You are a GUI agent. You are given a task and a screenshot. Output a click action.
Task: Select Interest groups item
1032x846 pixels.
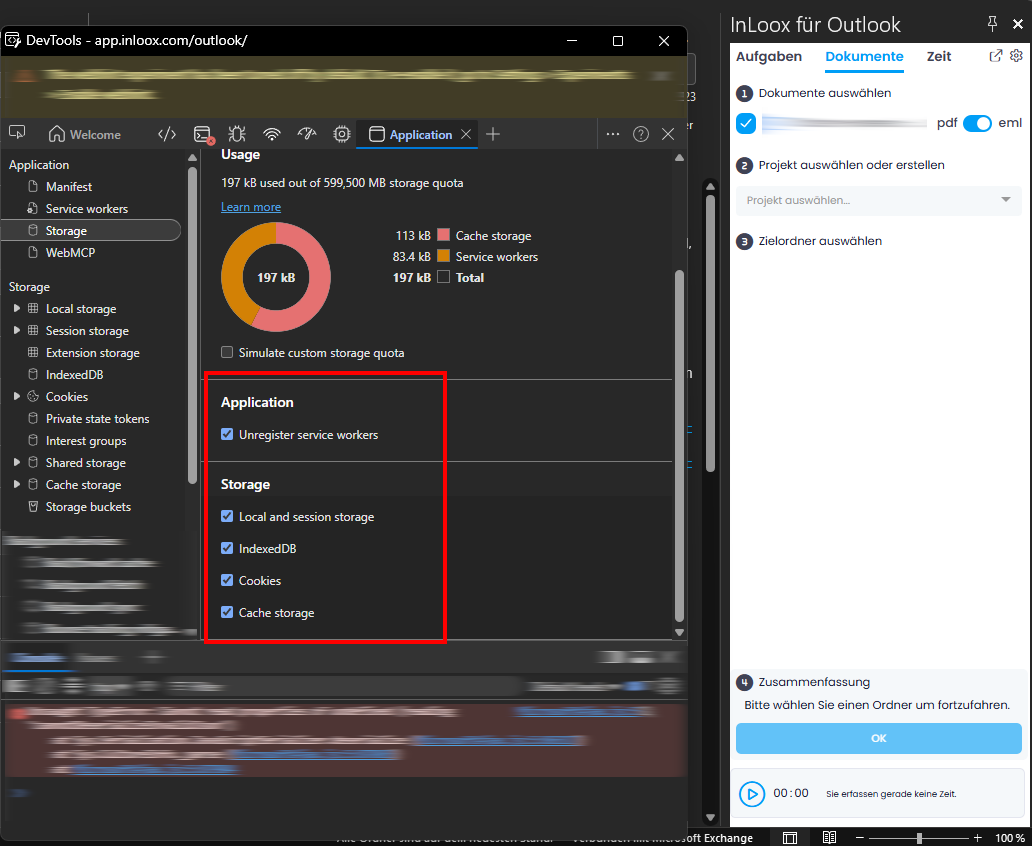point(86,440)
